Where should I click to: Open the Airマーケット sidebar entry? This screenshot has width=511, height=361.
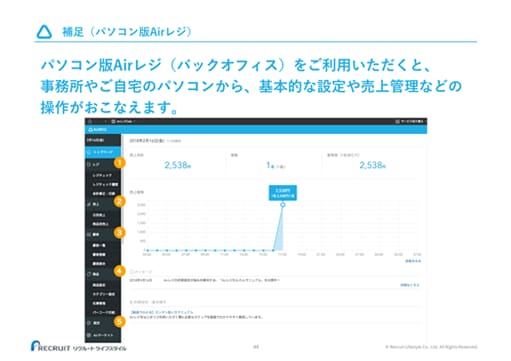click(x=103, y=335)
